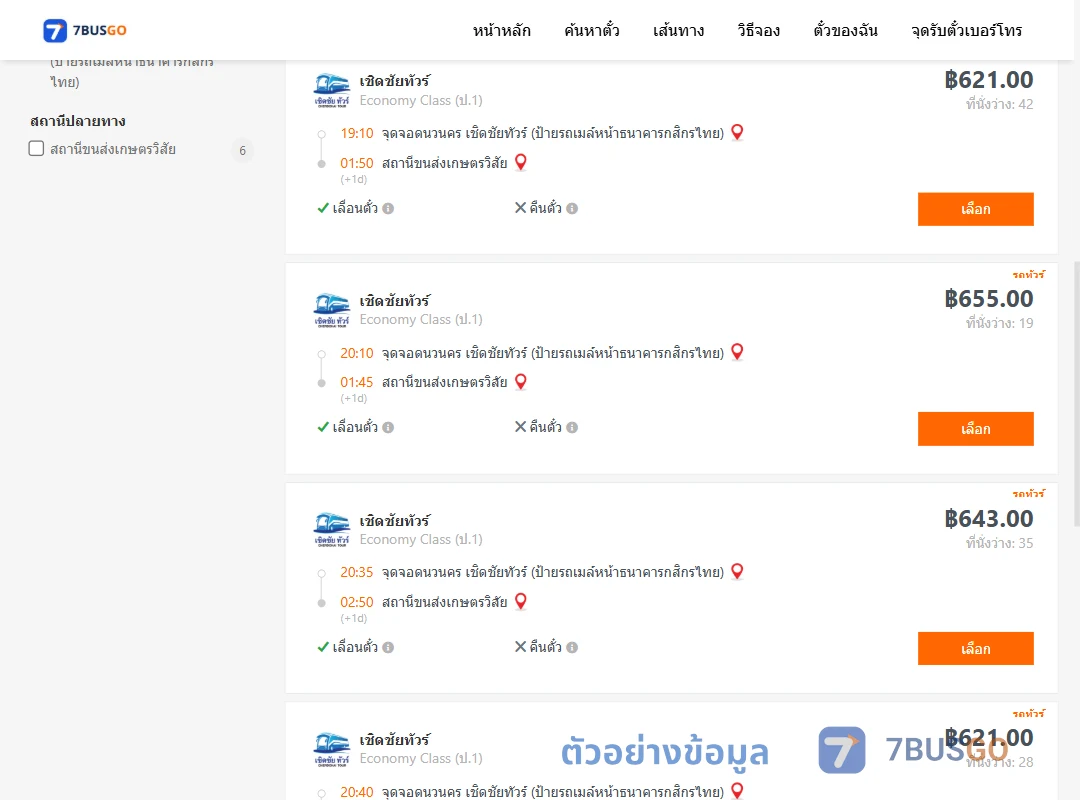Show เลื่อนตั๋ว info icon on ฿621.00 trip
Viewport: 1080px width, 800px height.
tap(388, 208)
